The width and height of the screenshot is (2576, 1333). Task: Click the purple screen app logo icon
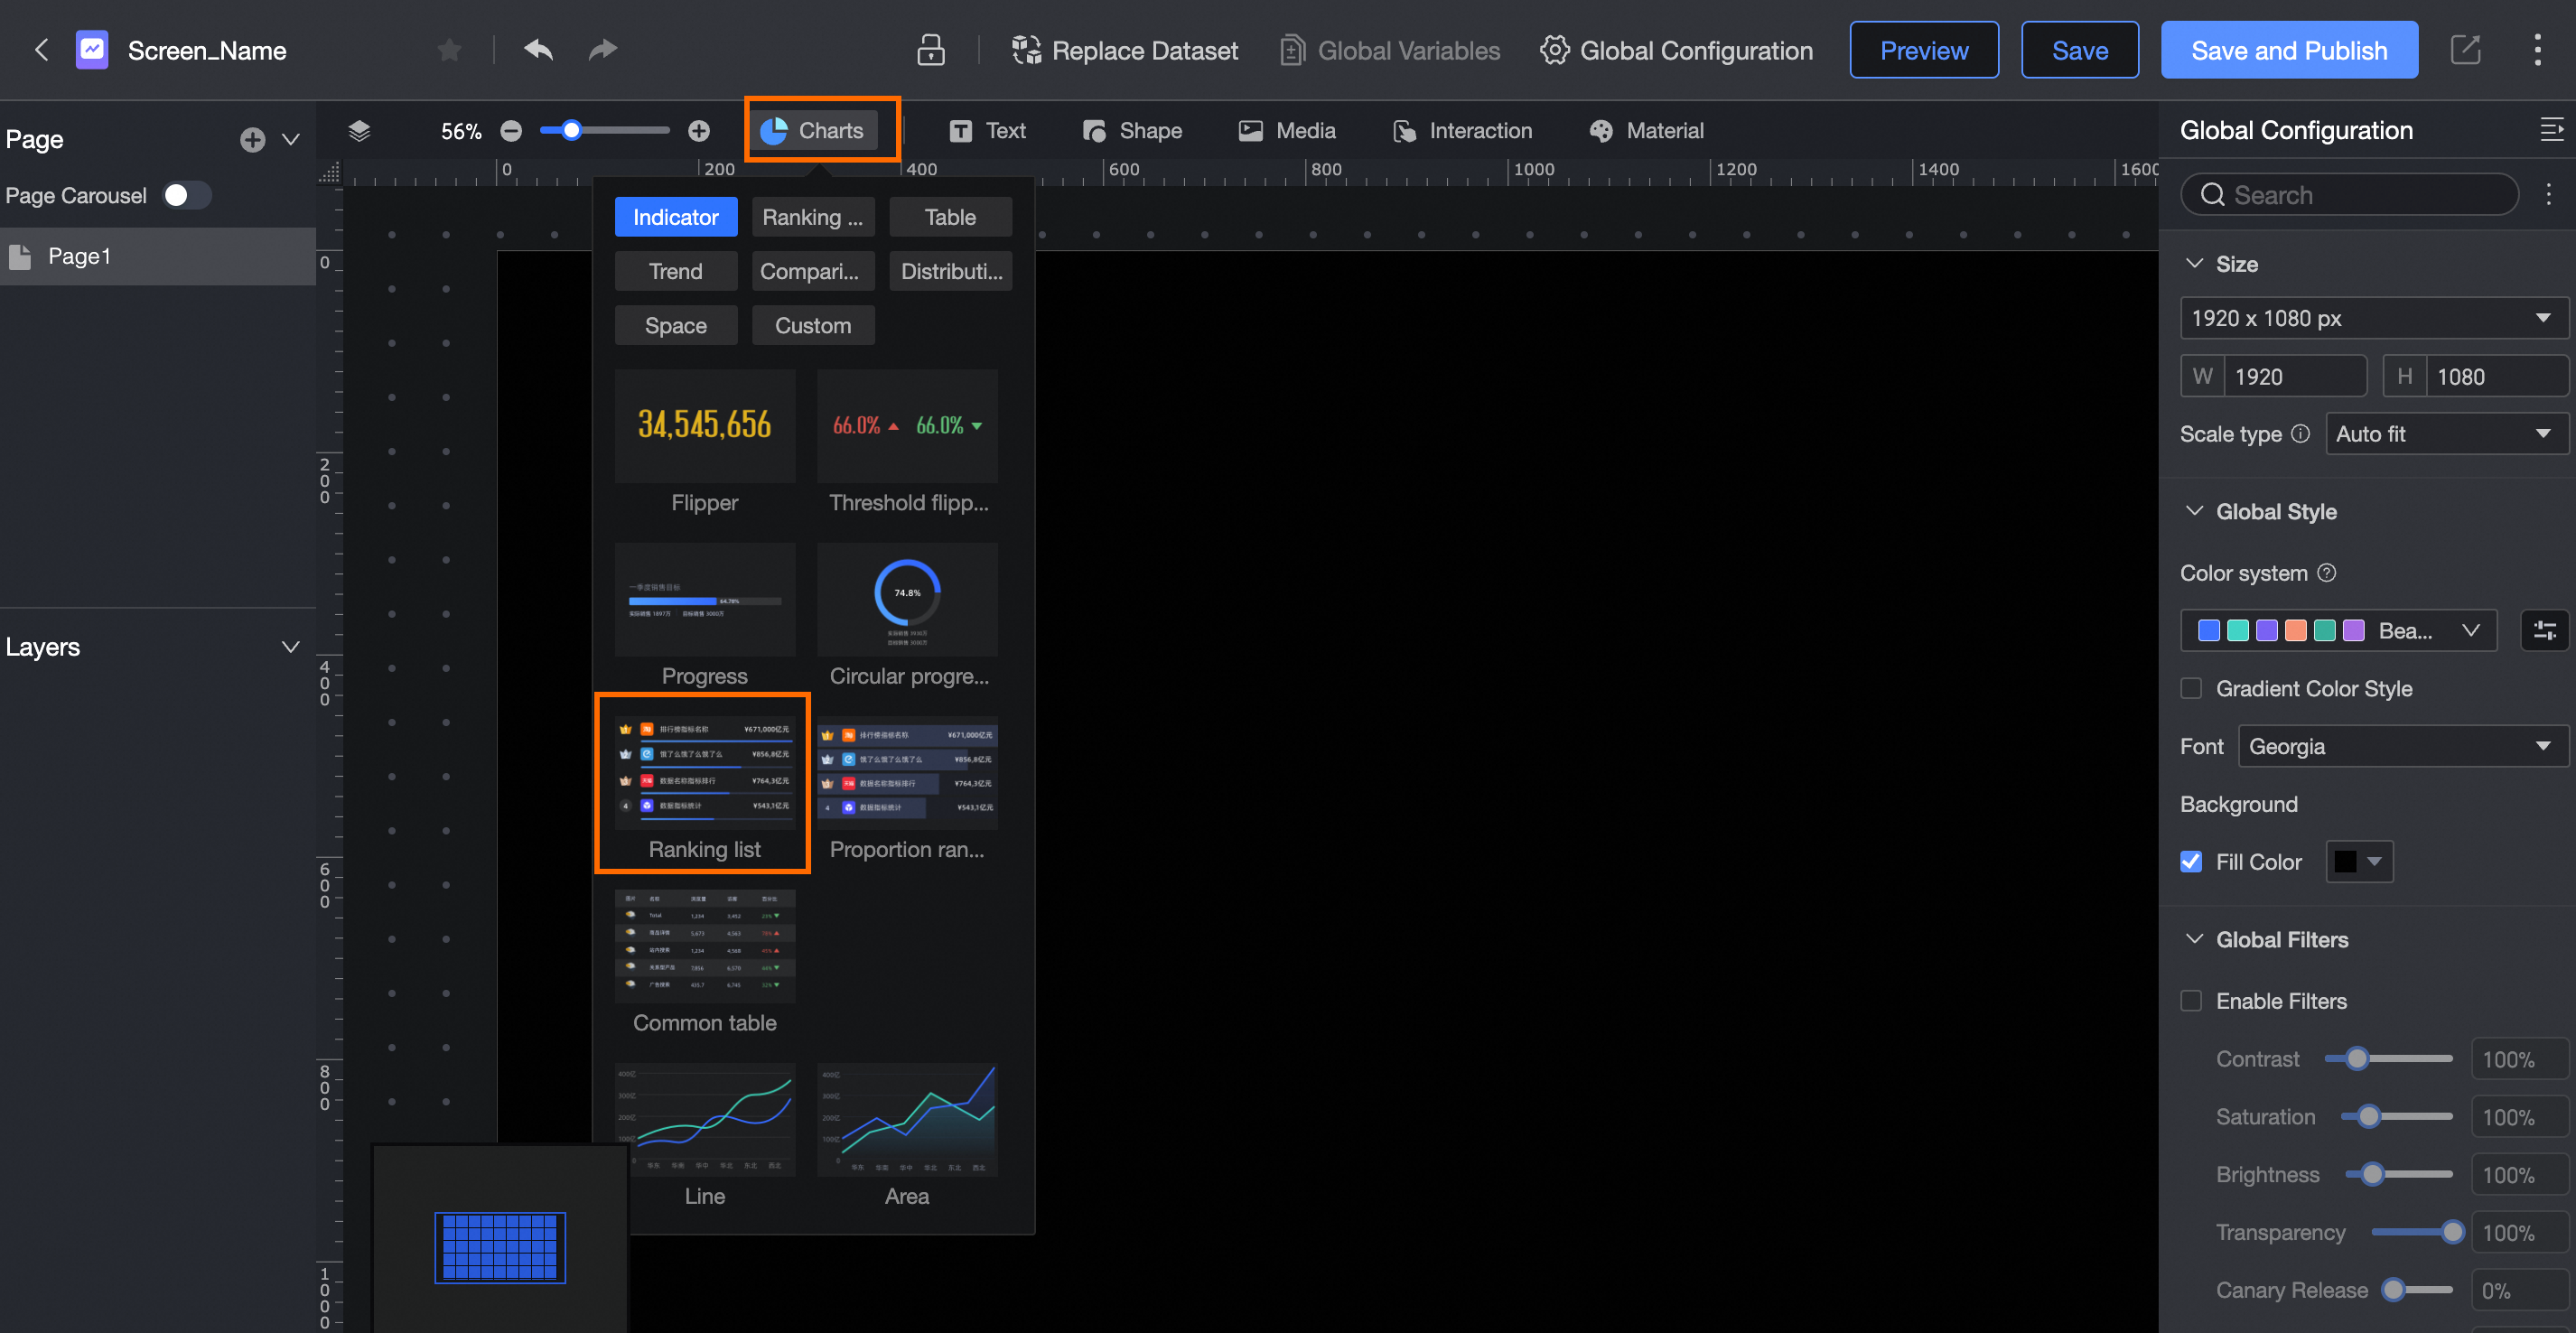[92, 50]
